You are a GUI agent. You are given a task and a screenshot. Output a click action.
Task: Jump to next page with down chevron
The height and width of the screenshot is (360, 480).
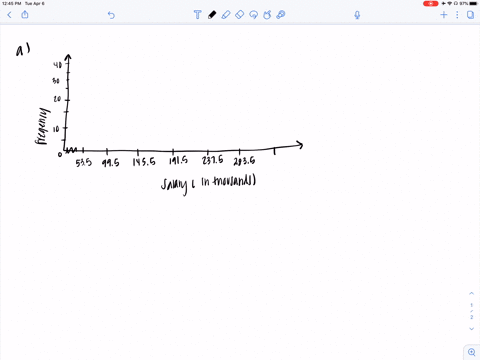(x=471, y=329)
